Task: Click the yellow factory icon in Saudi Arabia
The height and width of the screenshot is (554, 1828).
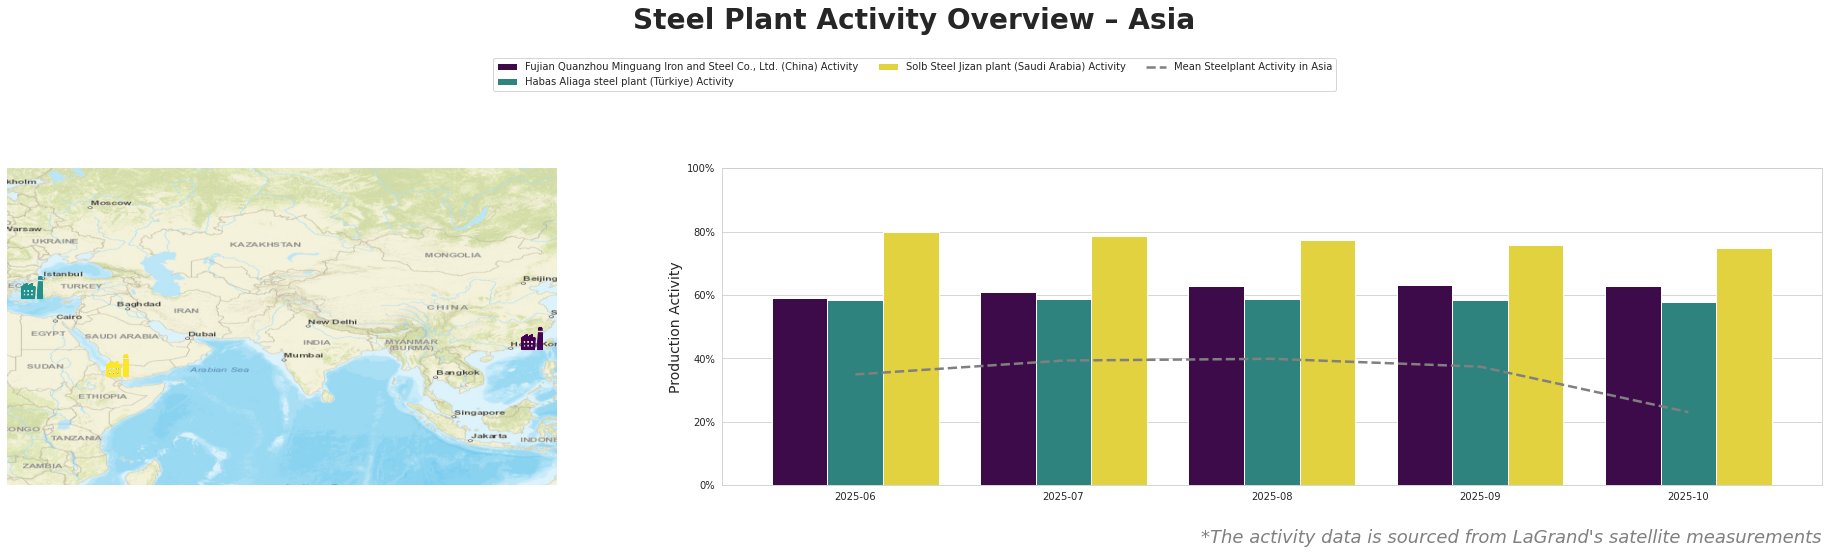Action: click(x=118, y=367)
